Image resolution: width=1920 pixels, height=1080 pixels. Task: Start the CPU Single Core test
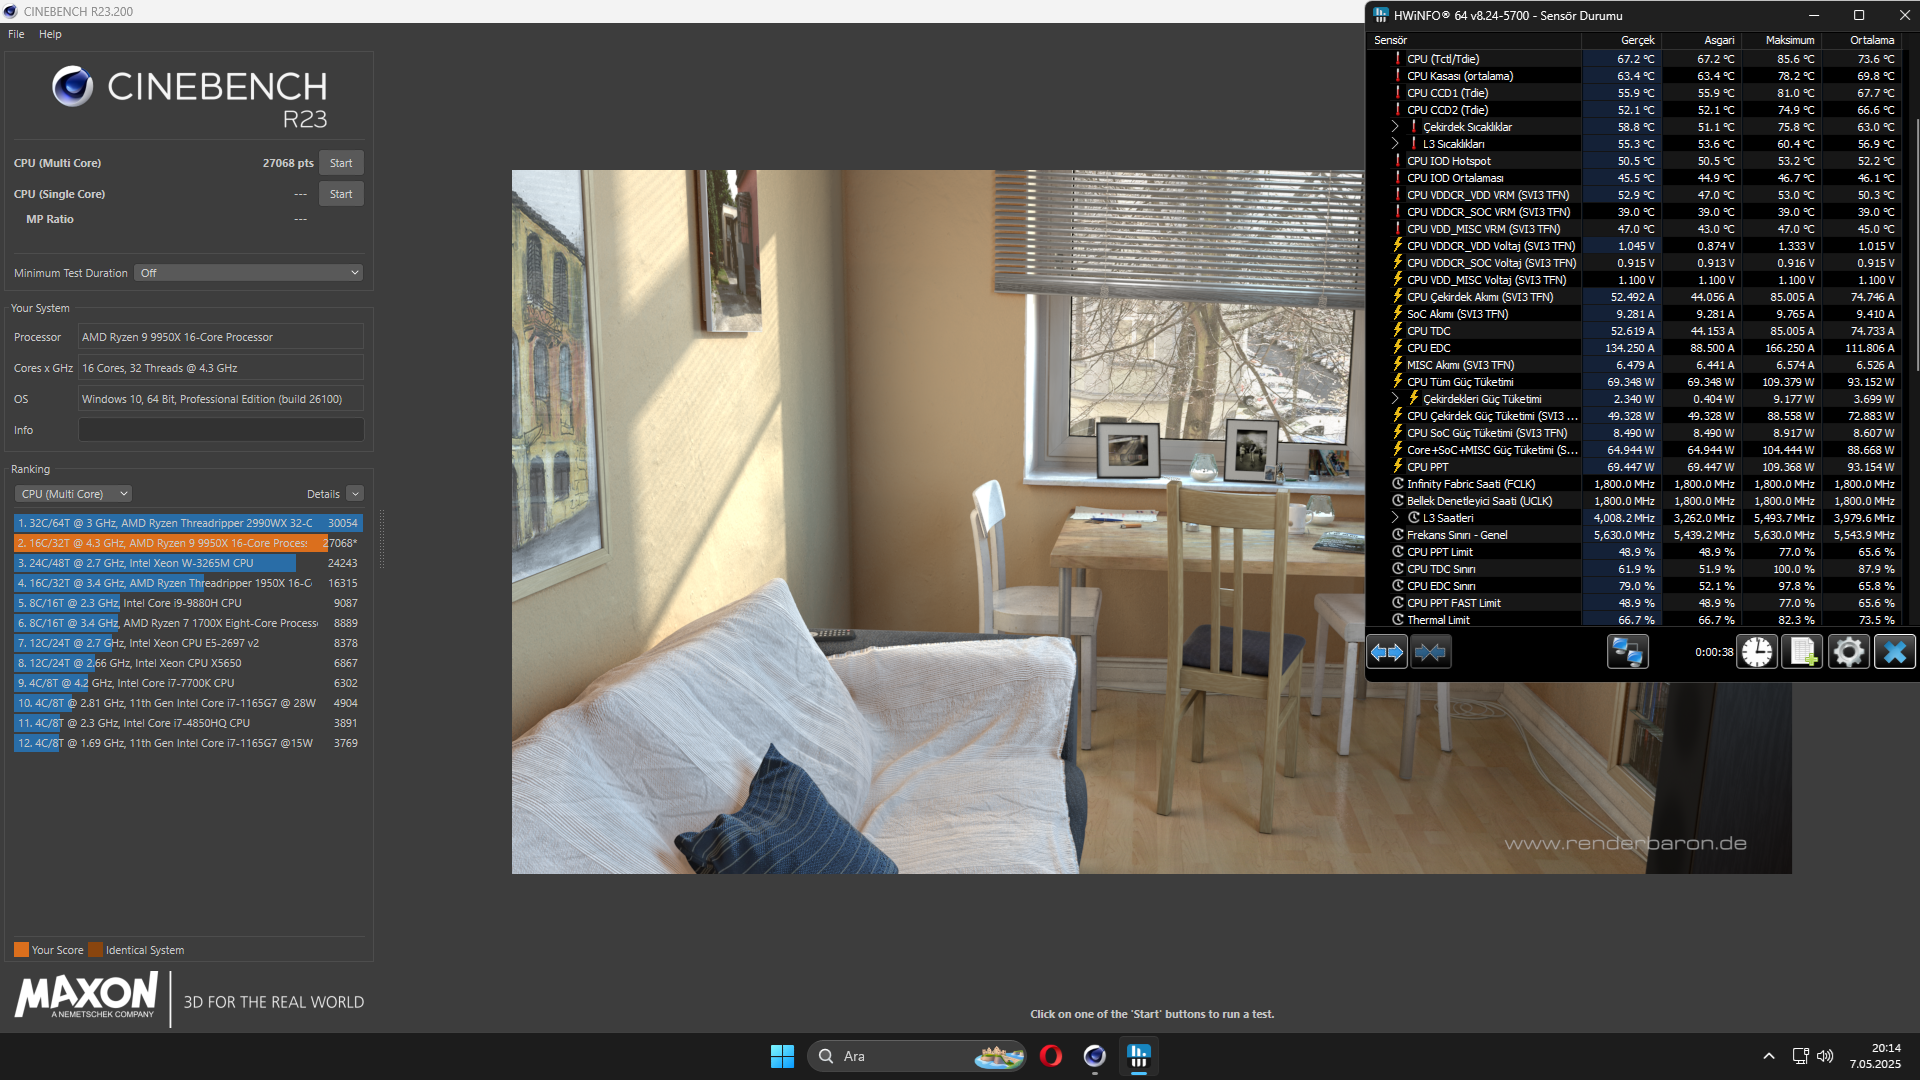tap(340, 194)
